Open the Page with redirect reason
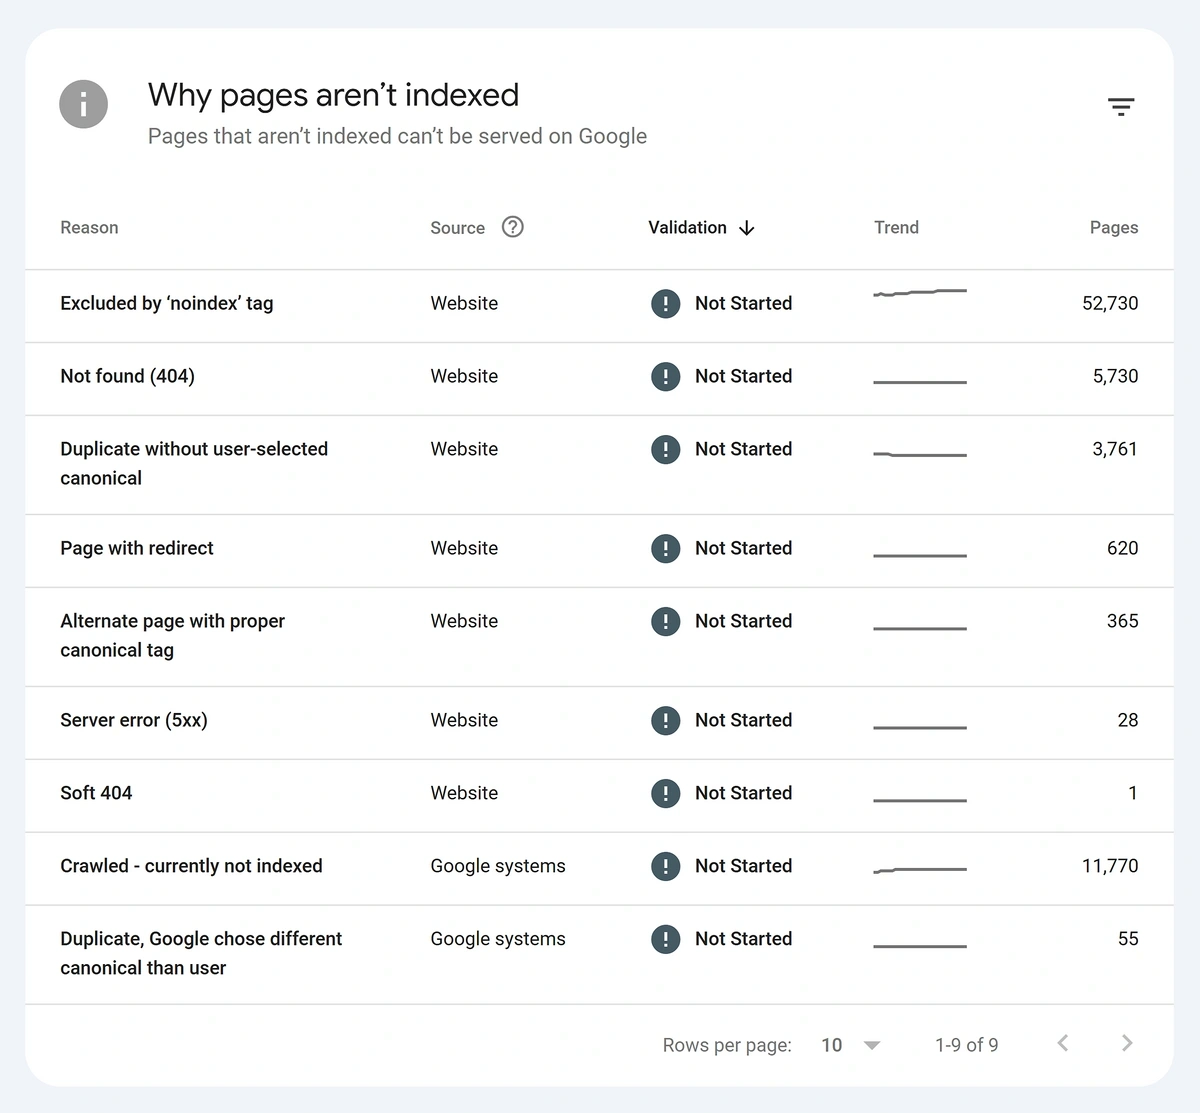The image size is (1200, 1113). (x=137, y=548)
